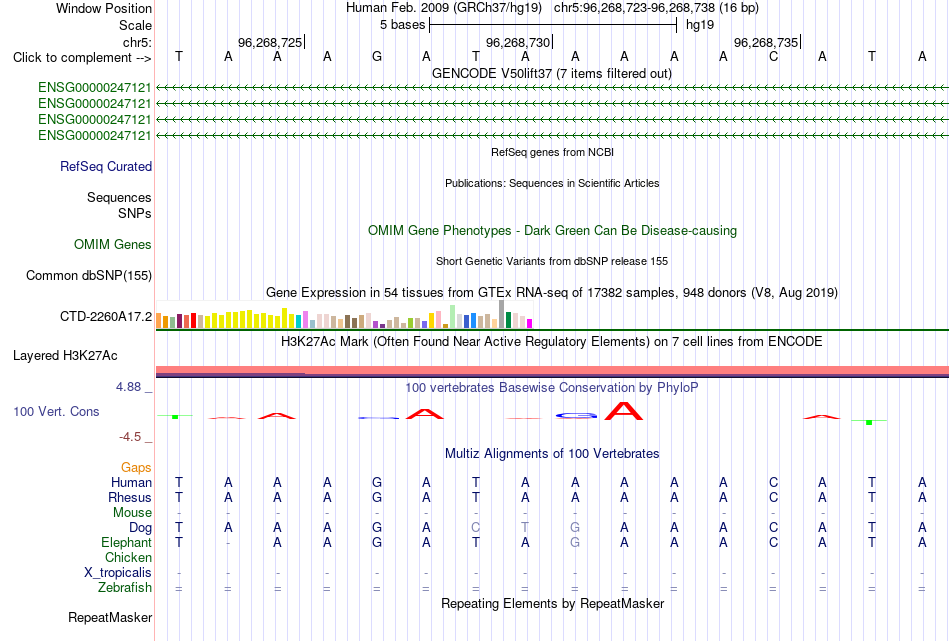Select the Mouse alignment row label
The image size is (950, 641).
pos(133,513)
